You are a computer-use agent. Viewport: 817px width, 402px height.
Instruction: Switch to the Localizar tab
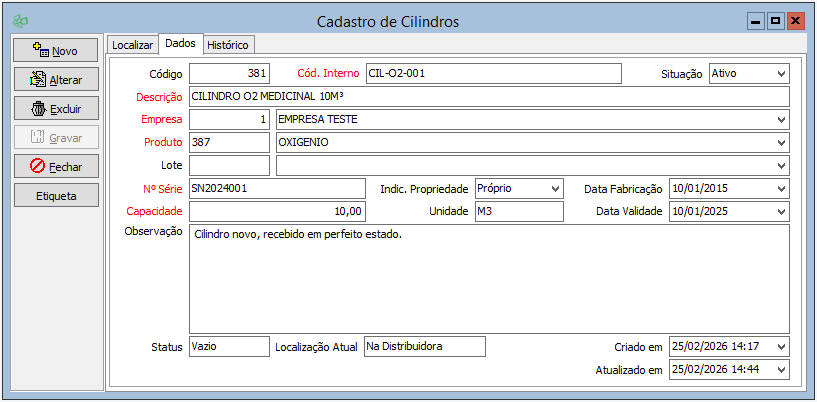click(x=132, y=45)
